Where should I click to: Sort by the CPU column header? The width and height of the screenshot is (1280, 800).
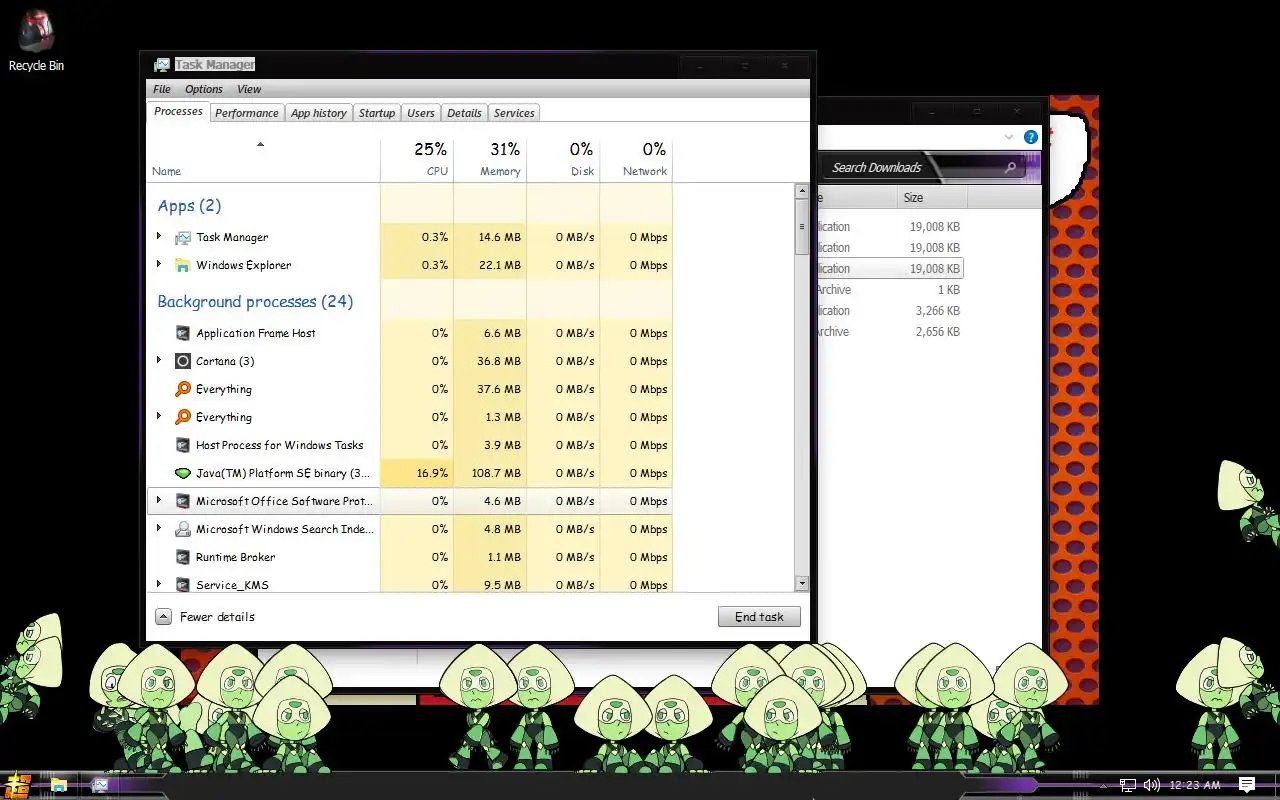[417, 160]
